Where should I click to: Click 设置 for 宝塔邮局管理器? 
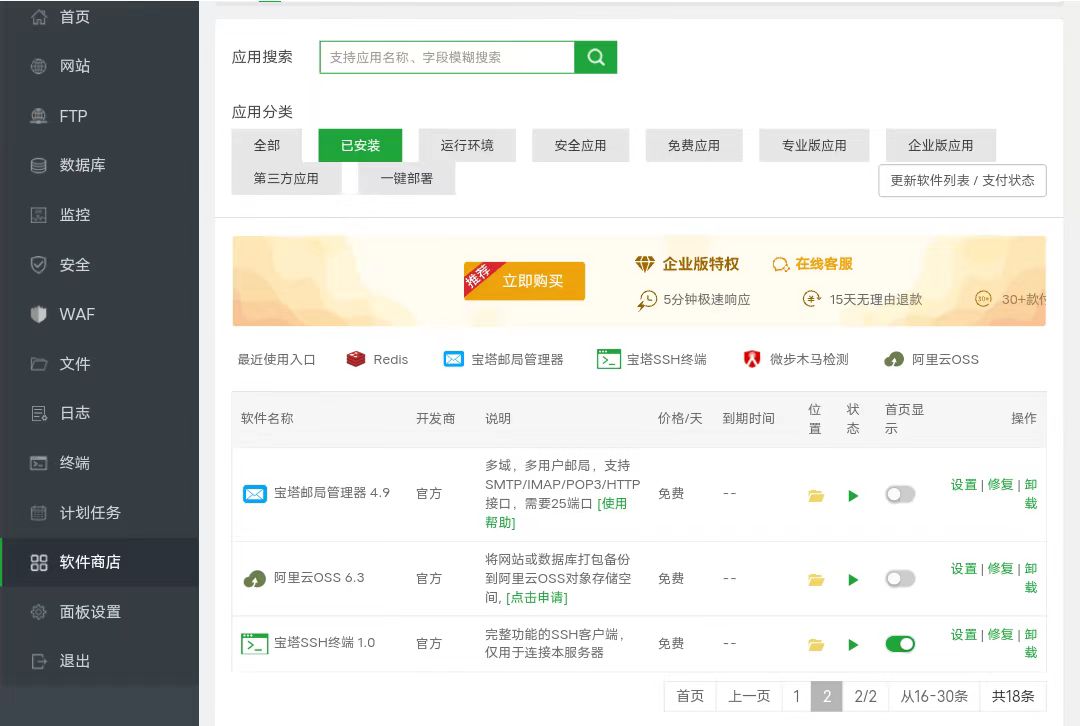964,485
